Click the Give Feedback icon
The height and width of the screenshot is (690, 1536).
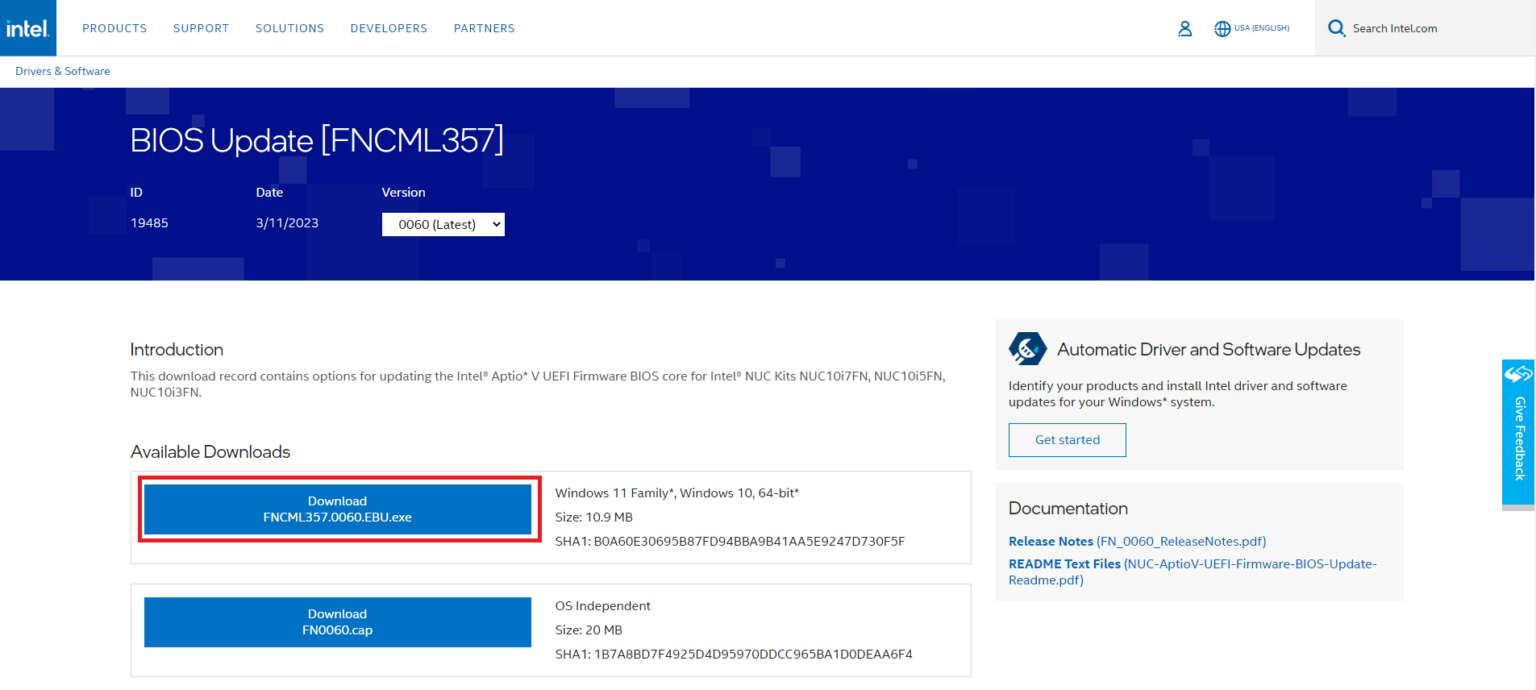pyautogui.click(x=1518, y=375)
